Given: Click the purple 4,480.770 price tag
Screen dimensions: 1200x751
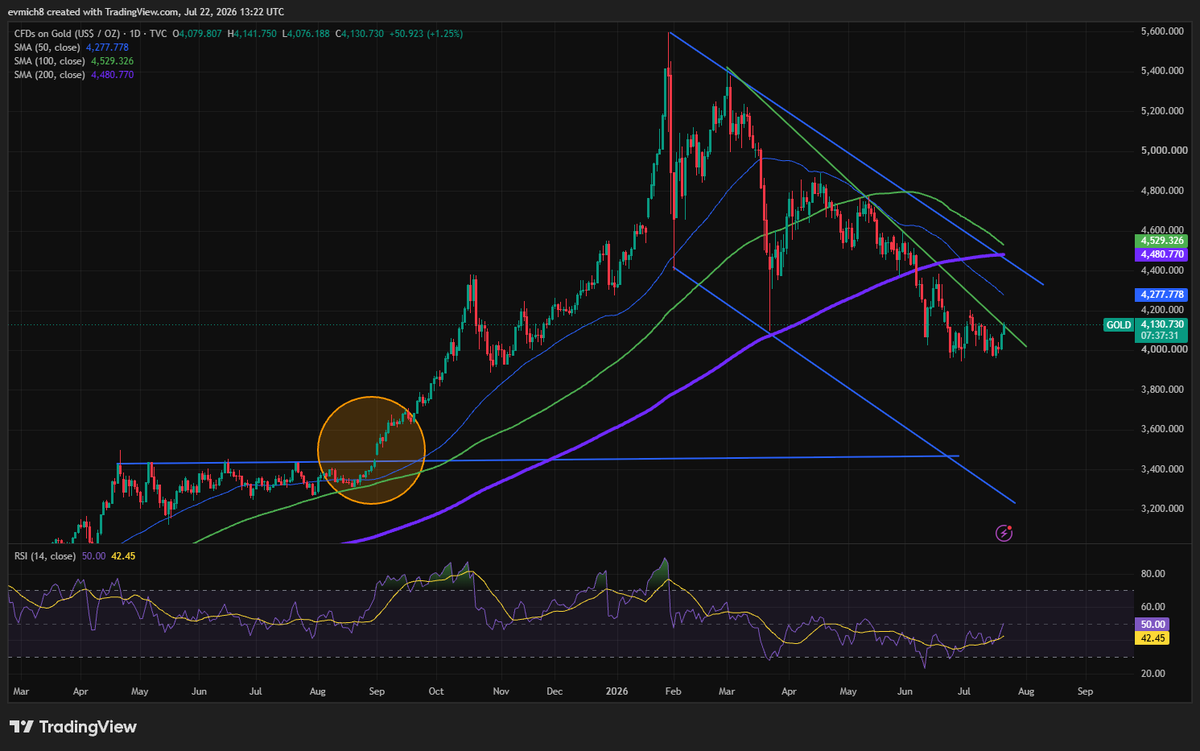Looking at the screenshot, I should 1163,254.
